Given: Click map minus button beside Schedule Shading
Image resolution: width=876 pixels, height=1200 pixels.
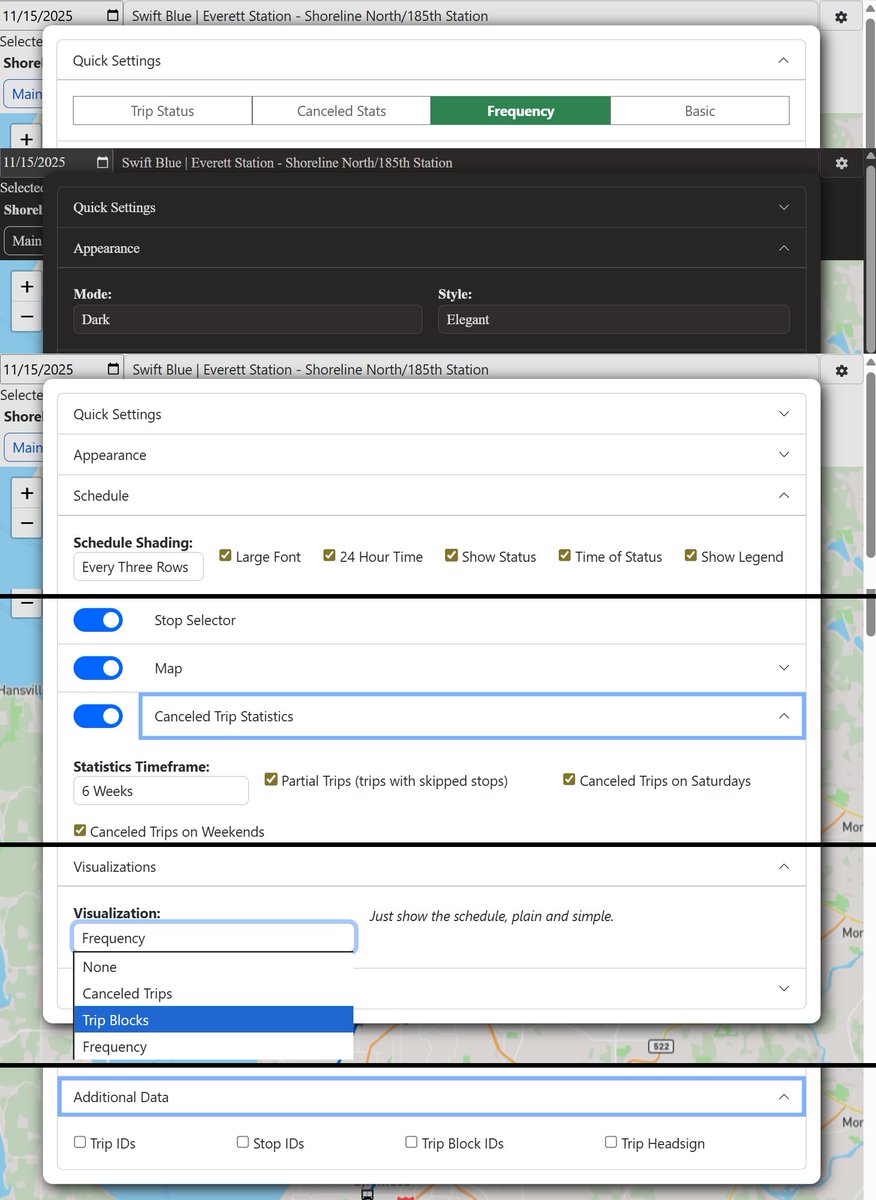Looking at the screenshot, I should (x=27, y=523).
